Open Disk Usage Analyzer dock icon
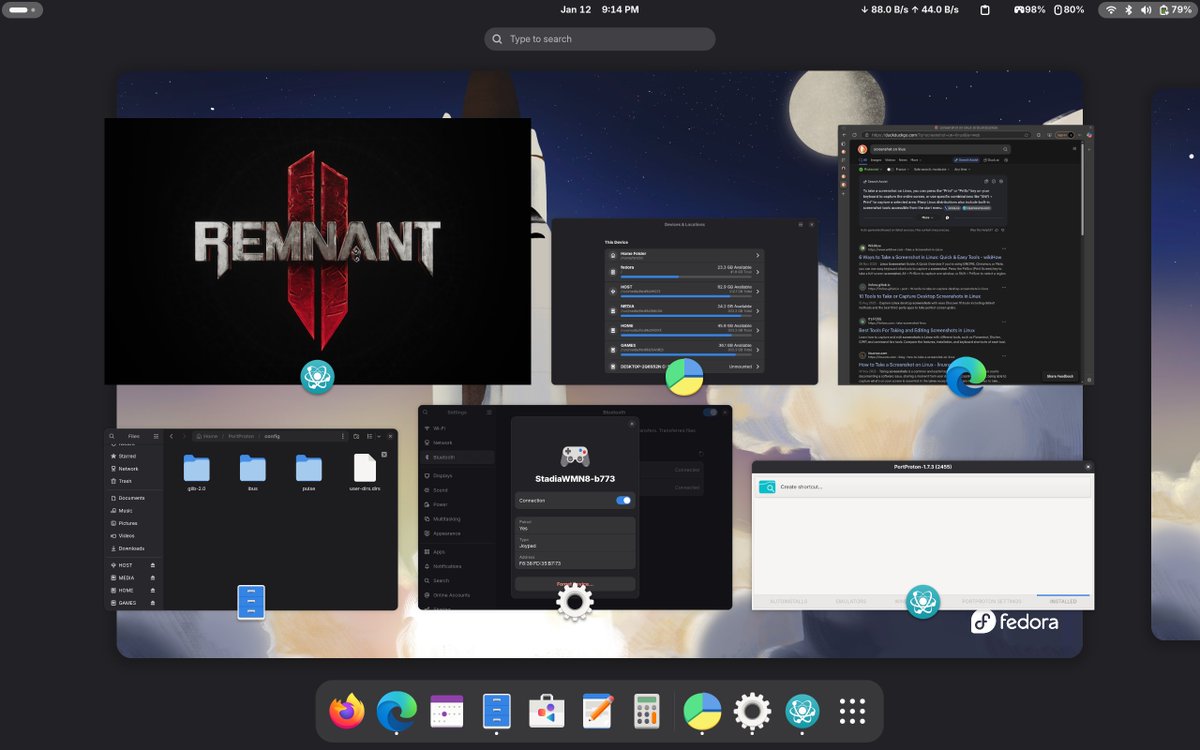The width and height of the screenshot is (1200, 750). tap(702, 712)
